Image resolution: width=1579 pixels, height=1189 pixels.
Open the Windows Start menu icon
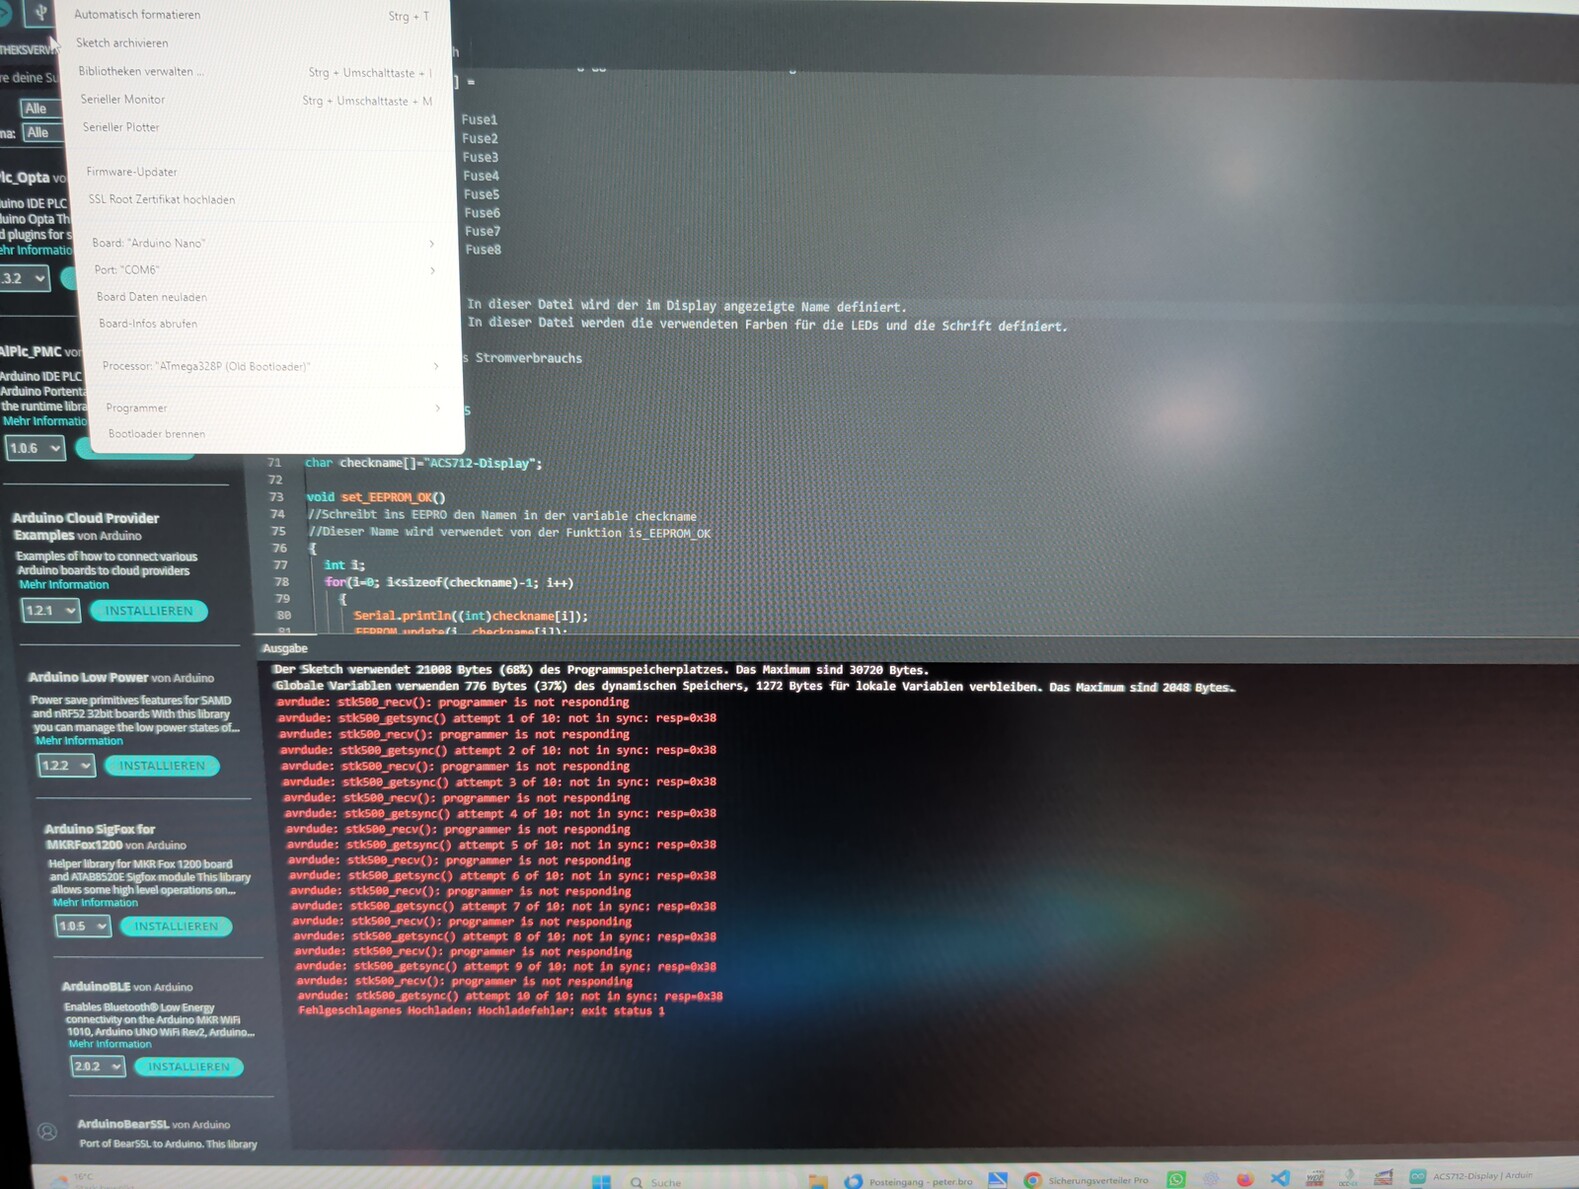pos(601,1182)
